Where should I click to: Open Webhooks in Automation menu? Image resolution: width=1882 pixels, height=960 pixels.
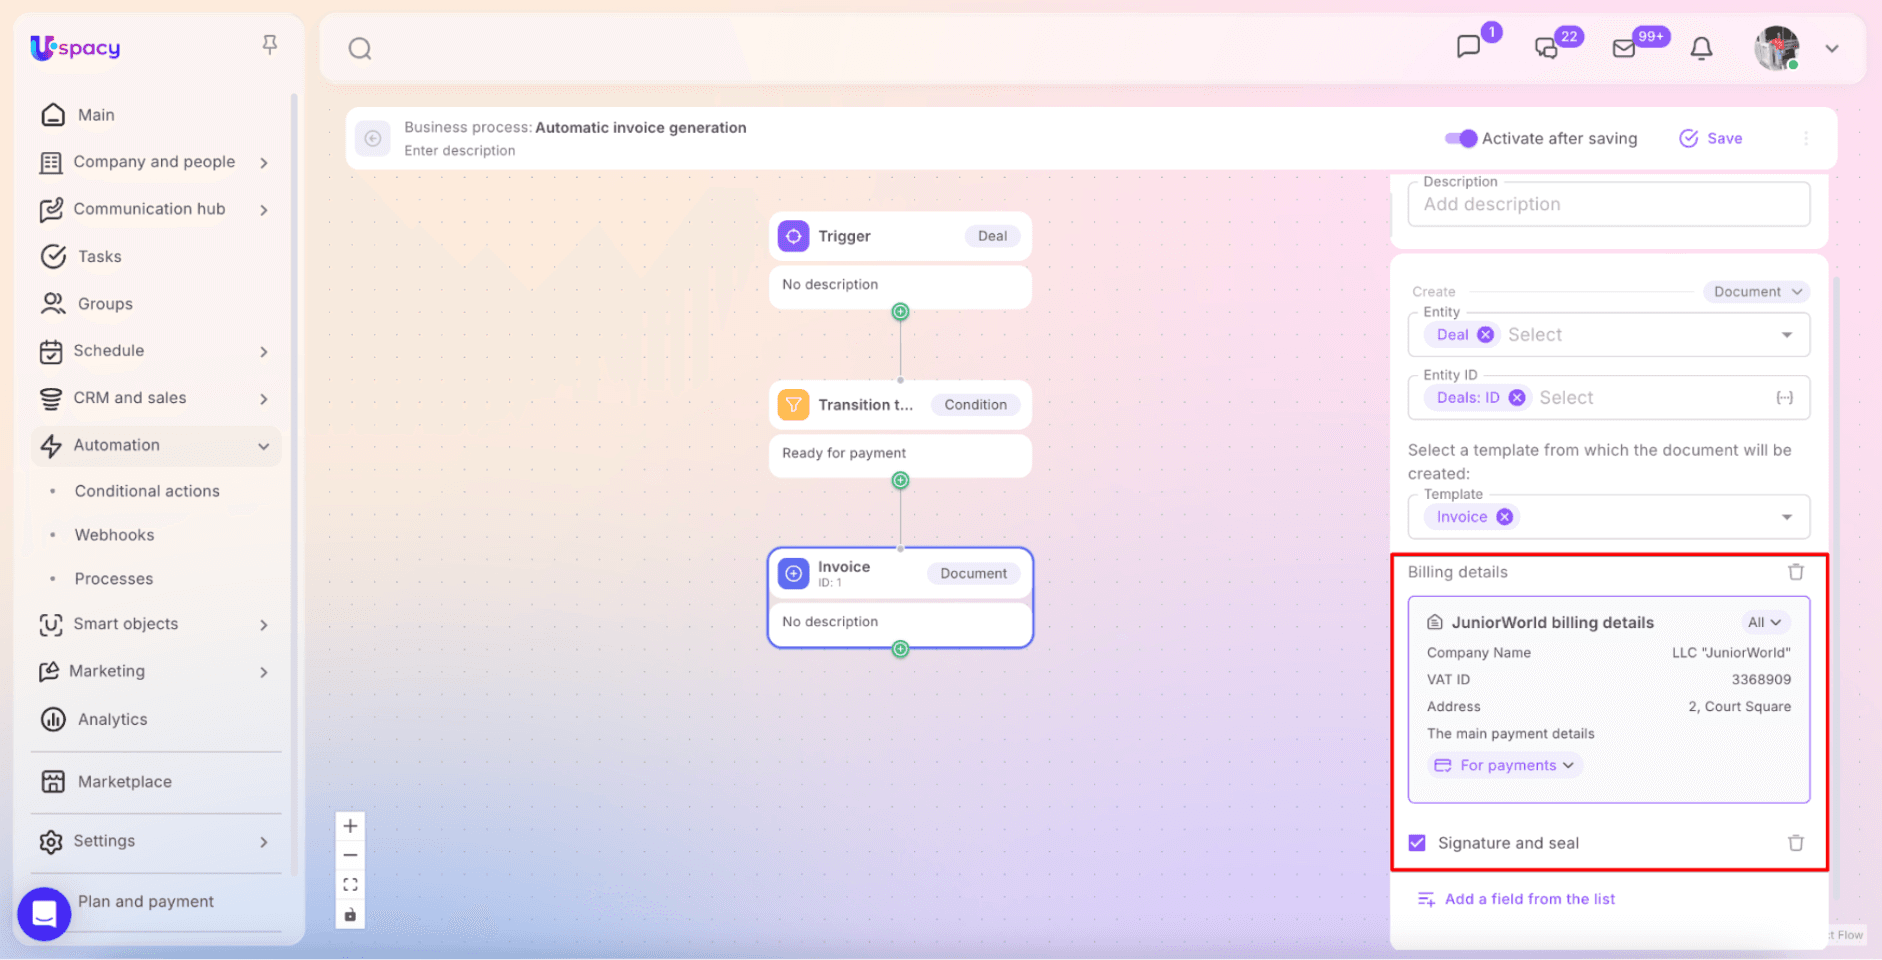[x=114, y=535]
